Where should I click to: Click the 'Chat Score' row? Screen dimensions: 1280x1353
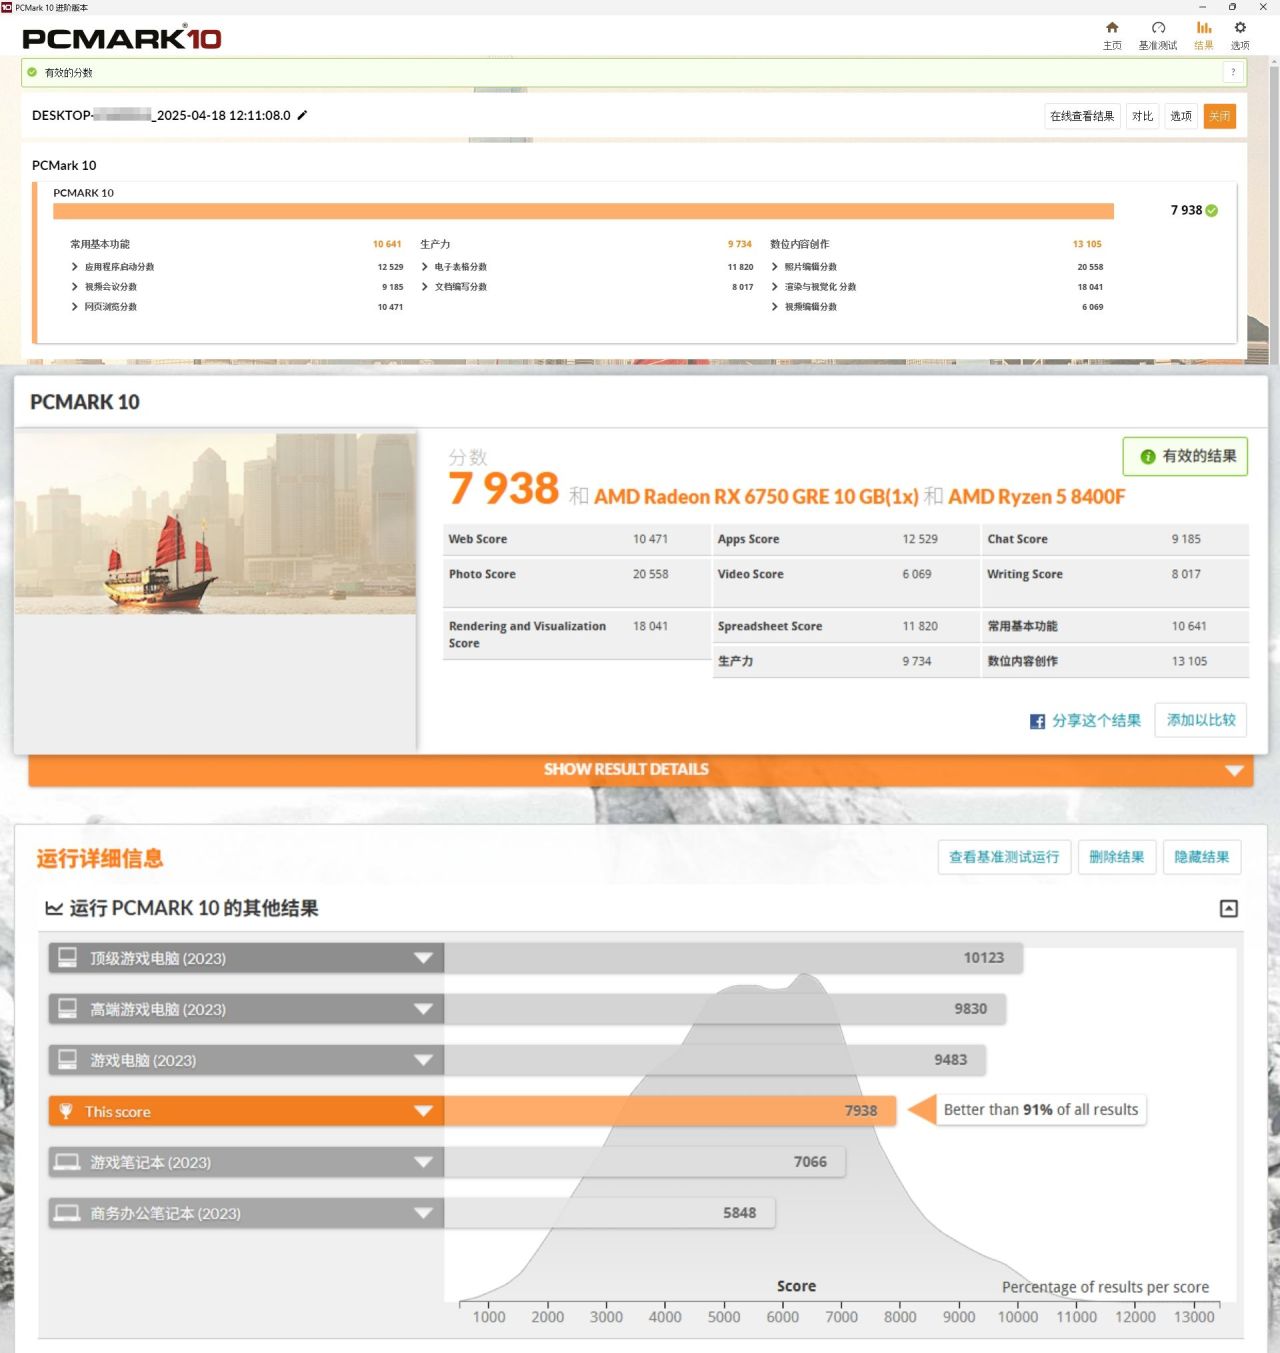click(x=1115, y=539)
